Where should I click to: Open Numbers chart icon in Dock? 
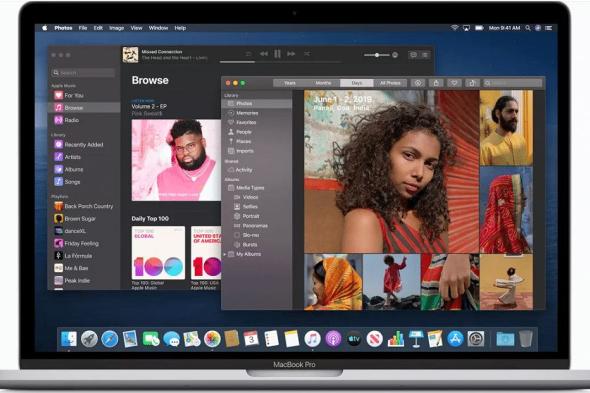pos(395,339)
